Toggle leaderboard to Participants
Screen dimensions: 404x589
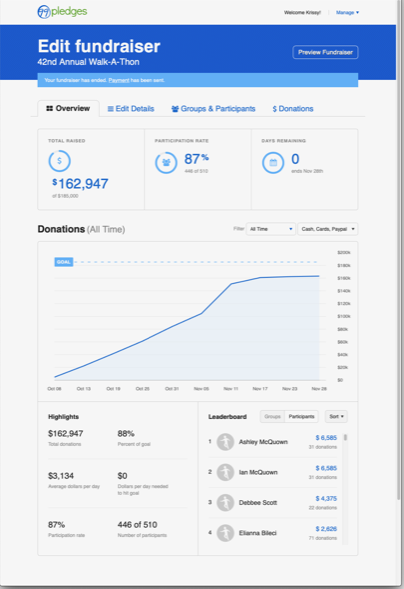pos(301,416)
